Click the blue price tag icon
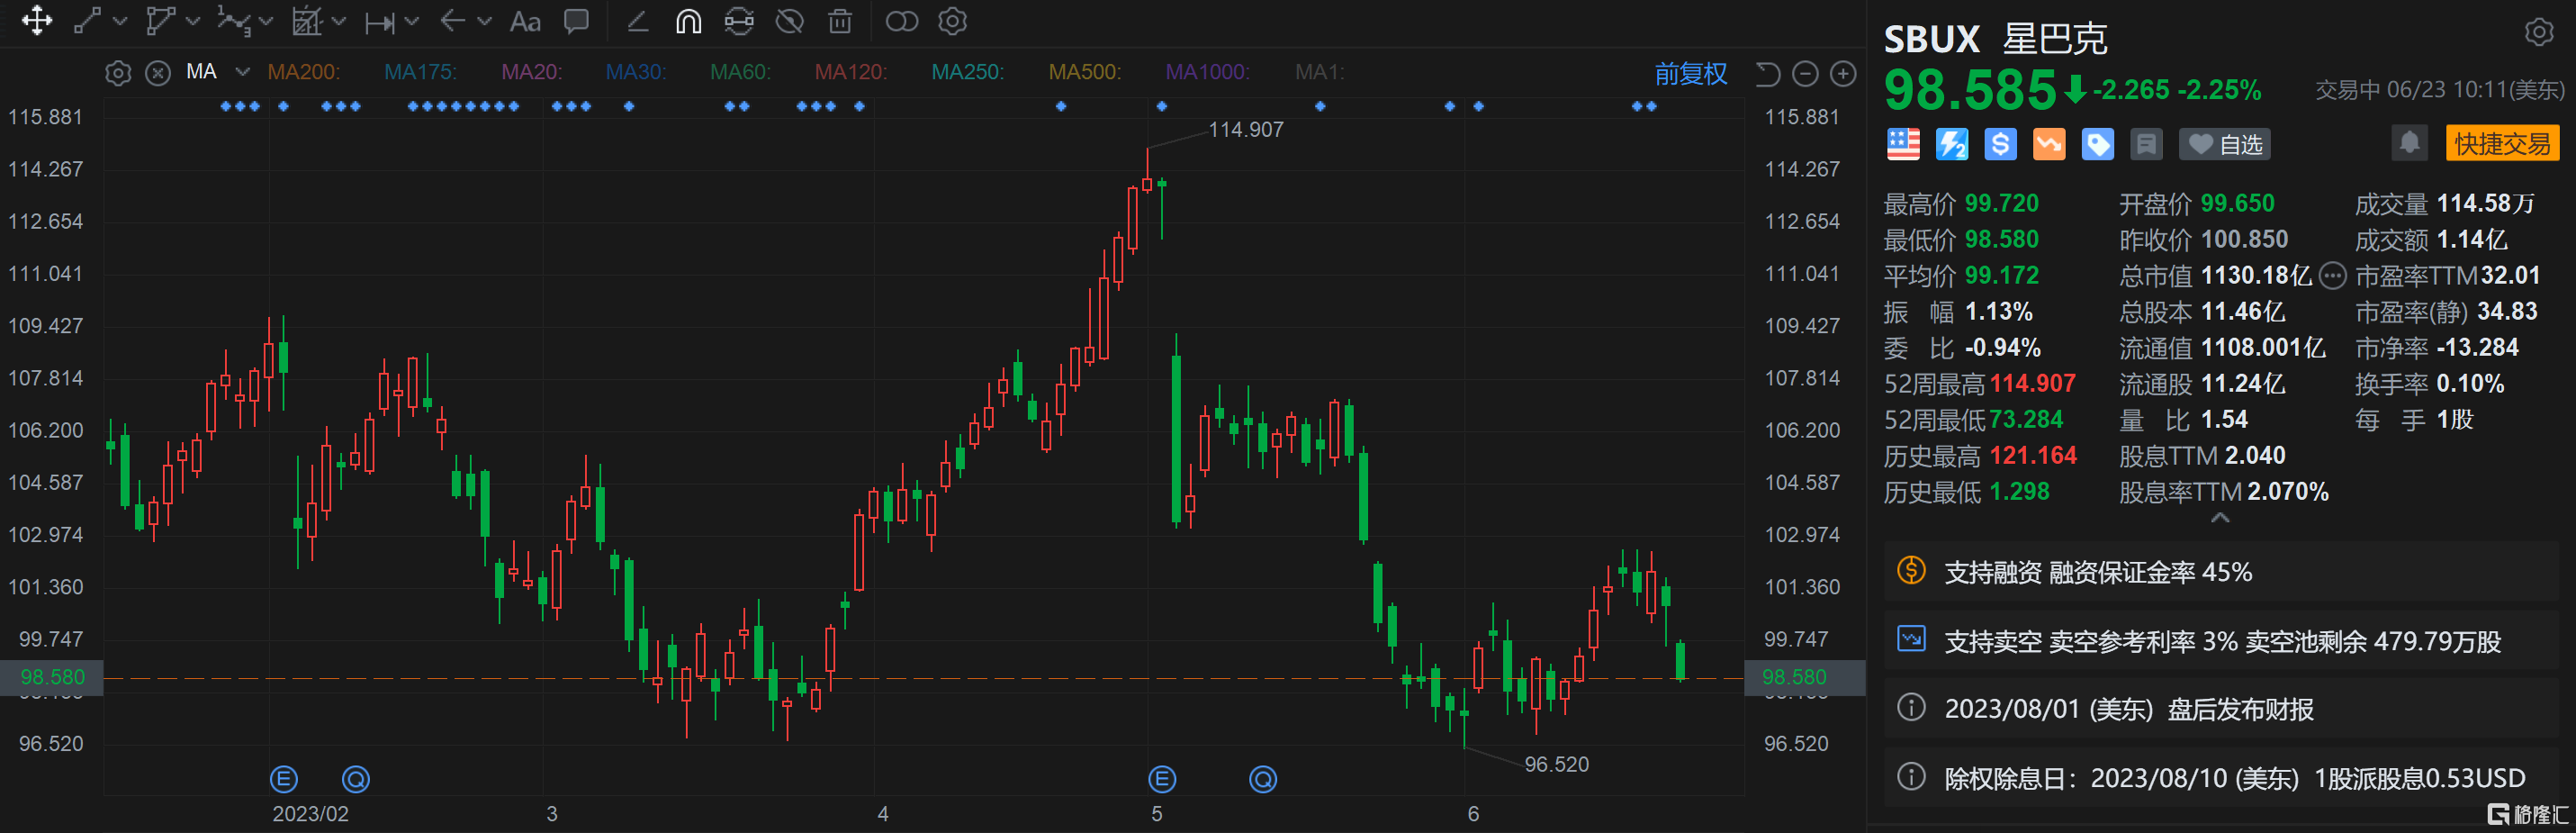The width and height of the screenshot is (2576, 833). click(x=2098, y=144)
